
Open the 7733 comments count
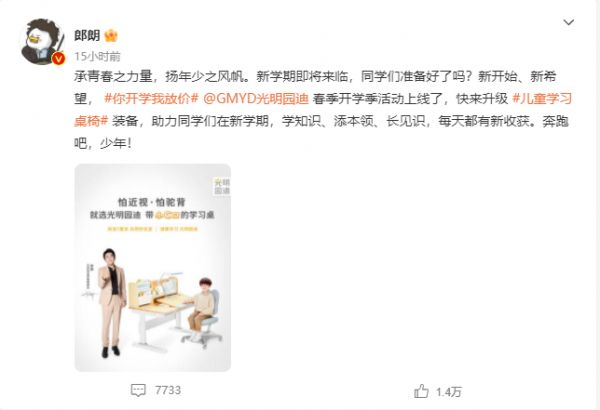pyautogui.click(x=168, y=390)
